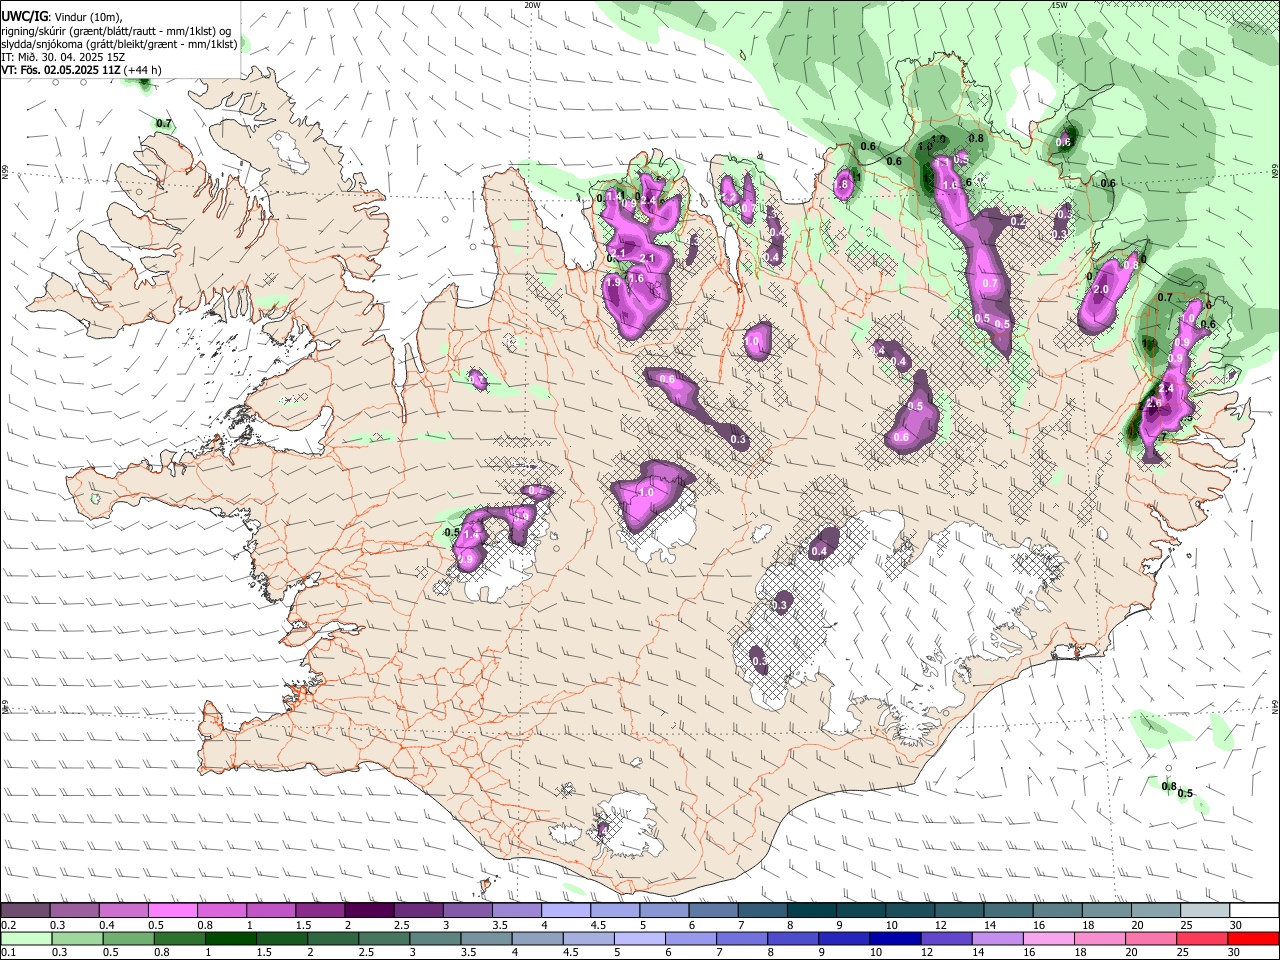This screenshot has height=960, width=1280.
Task: Click the 0.7 value offshore north of the Westfjords
Action: [x=165, y=124]
